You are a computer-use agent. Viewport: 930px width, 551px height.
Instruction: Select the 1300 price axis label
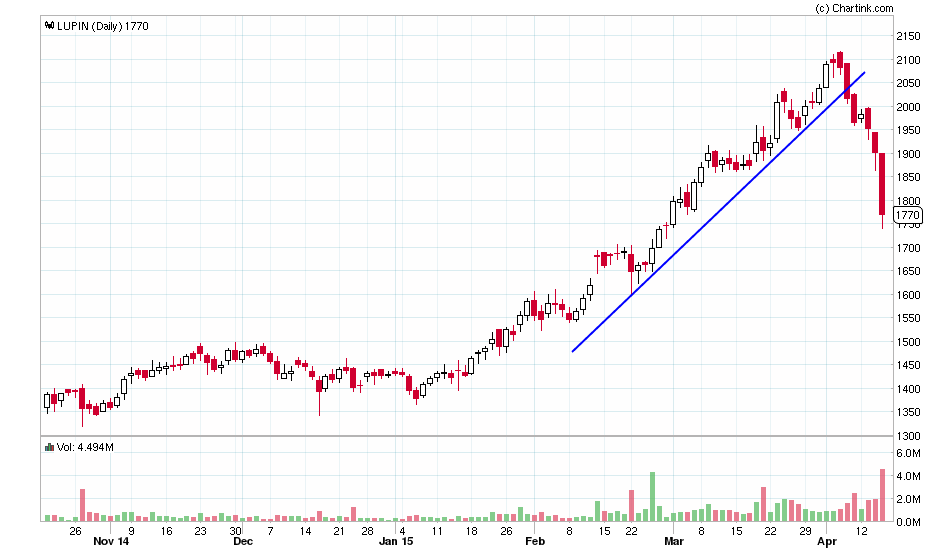click(908, 436)
